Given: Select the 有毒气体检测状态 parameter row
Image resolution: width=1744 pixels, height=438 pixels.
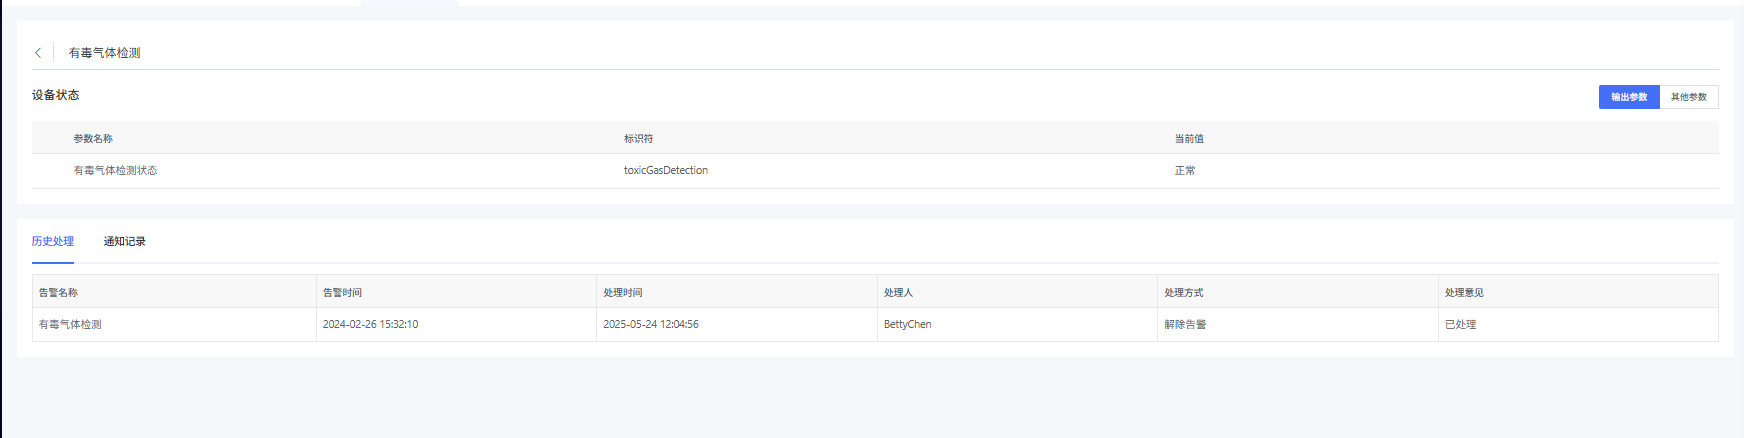Looking at the screenshot, I should (115, 171).
